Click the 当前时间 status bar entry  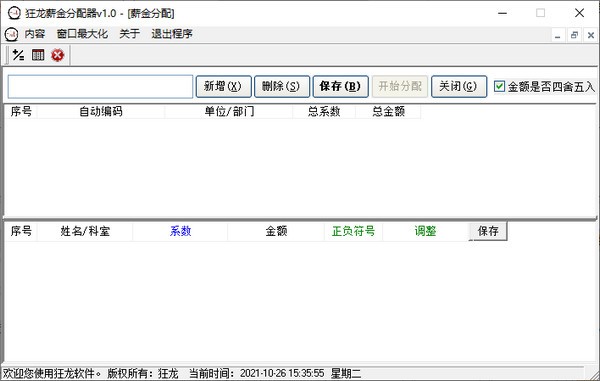tap(256, 373)
